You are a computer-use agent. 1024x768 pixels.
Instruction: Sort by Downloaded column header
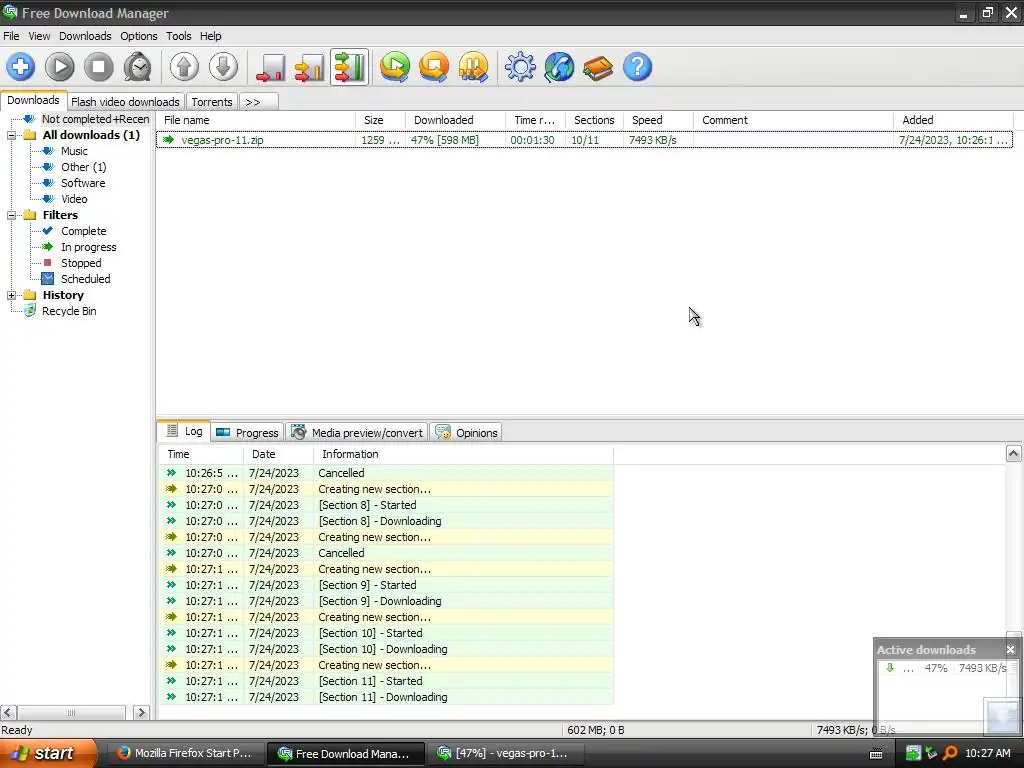click(x=455, y=120)
